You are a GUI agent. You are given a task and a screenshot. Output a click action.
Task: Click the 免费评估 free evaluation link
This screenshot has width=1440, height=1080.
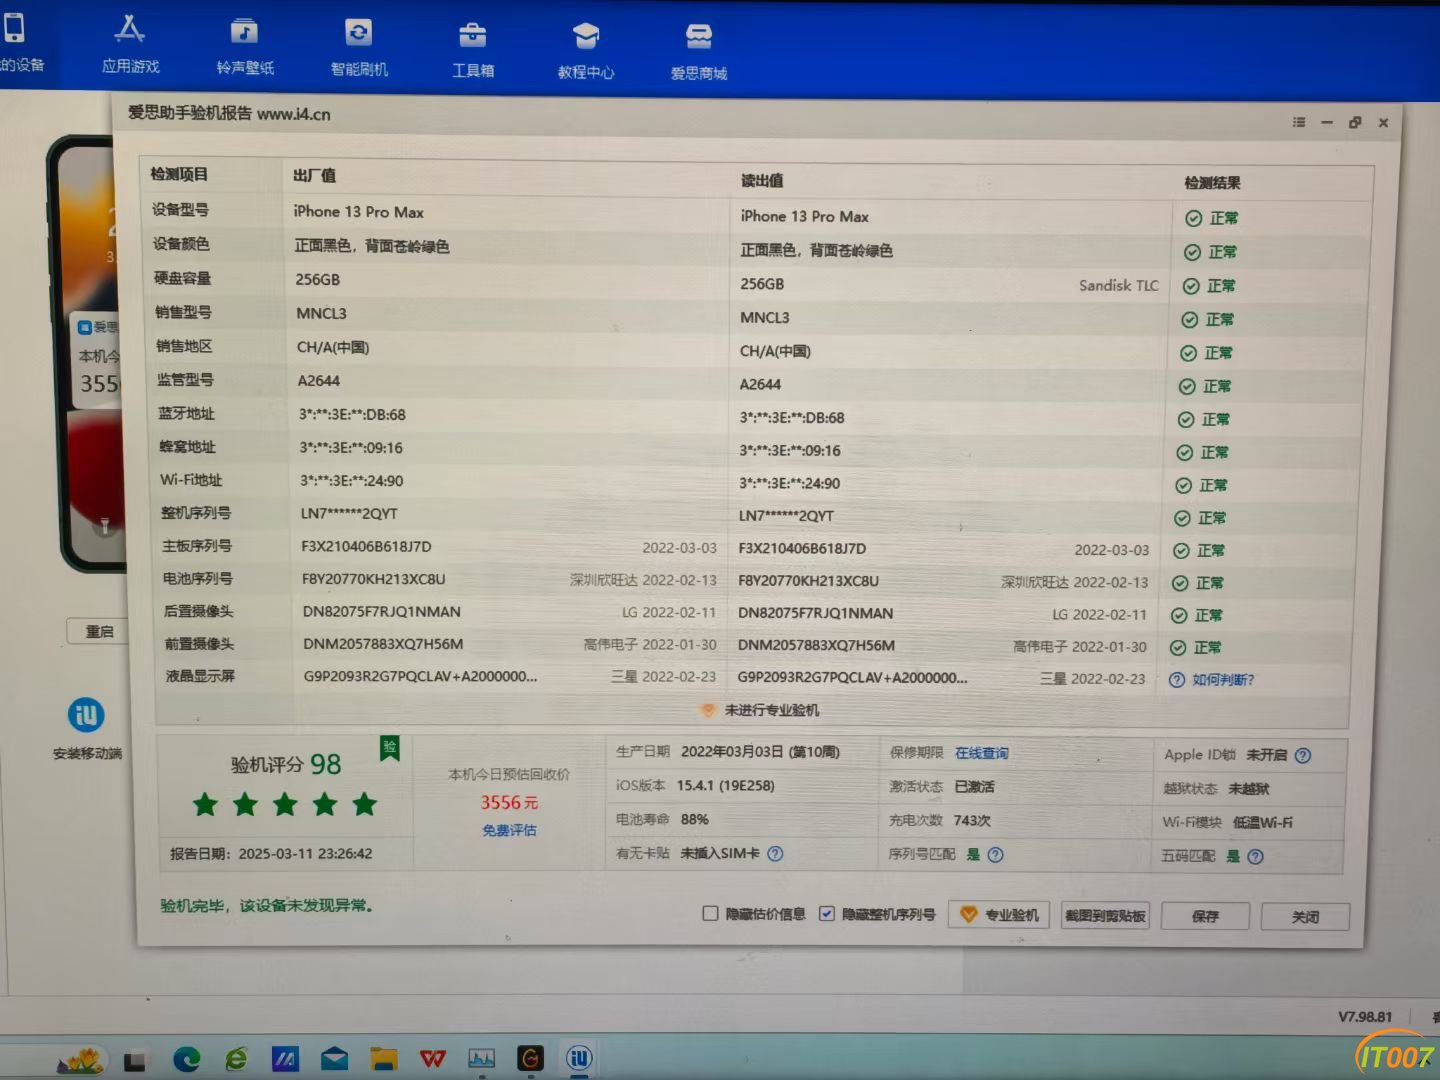click(x=509, y=830)
